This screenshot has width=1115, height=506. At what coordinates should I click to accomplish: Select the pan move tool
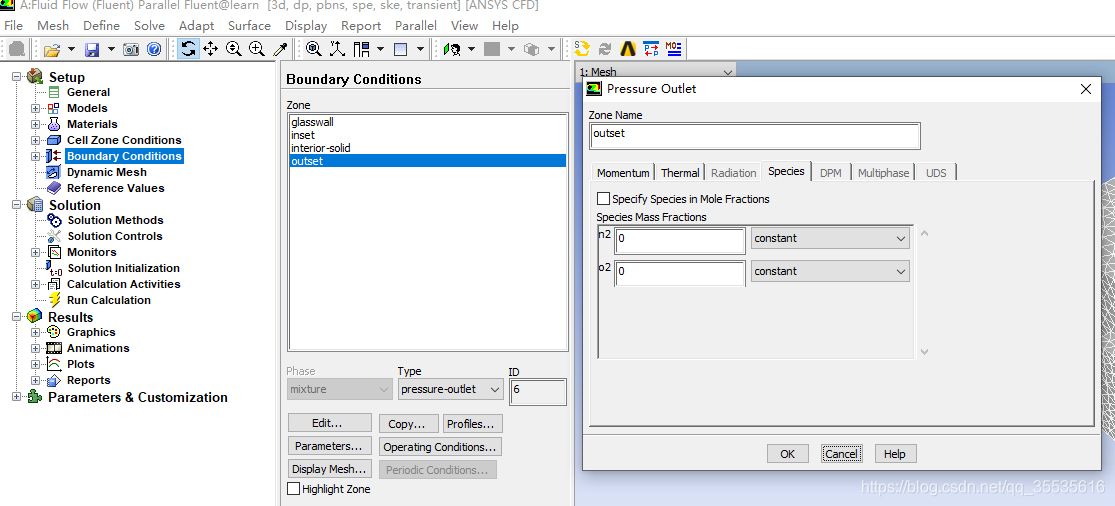(210, 49)
